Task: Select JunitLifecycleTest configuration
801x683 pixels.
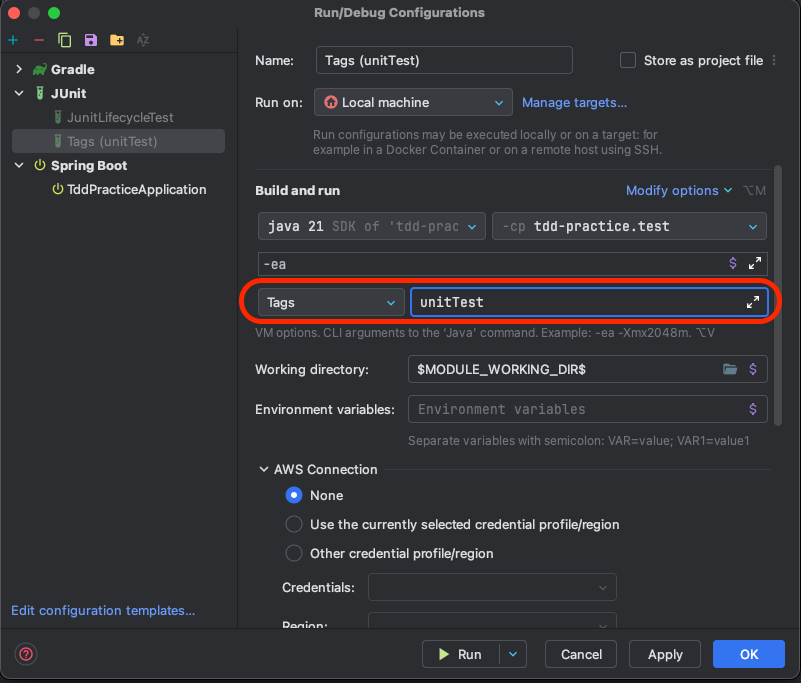Action: coord(119,117)
